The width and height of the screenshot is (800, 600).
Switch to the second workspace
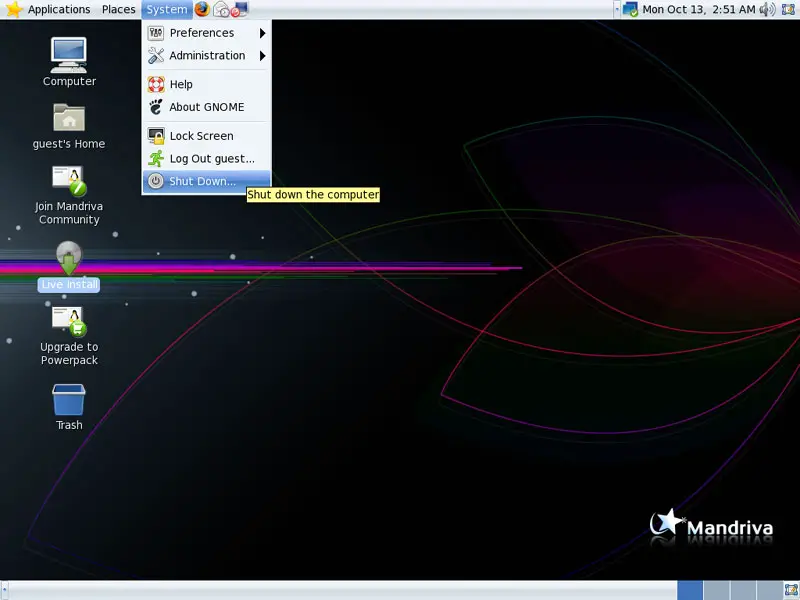tap(716, 590)
